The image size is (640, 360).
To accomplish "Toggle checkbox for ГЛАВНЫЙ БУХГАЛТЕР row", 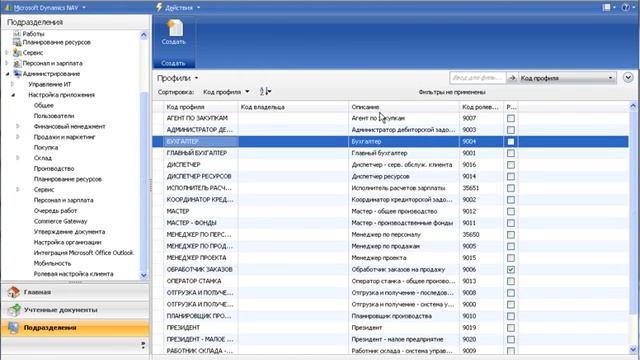I will [x=511, y=153].
